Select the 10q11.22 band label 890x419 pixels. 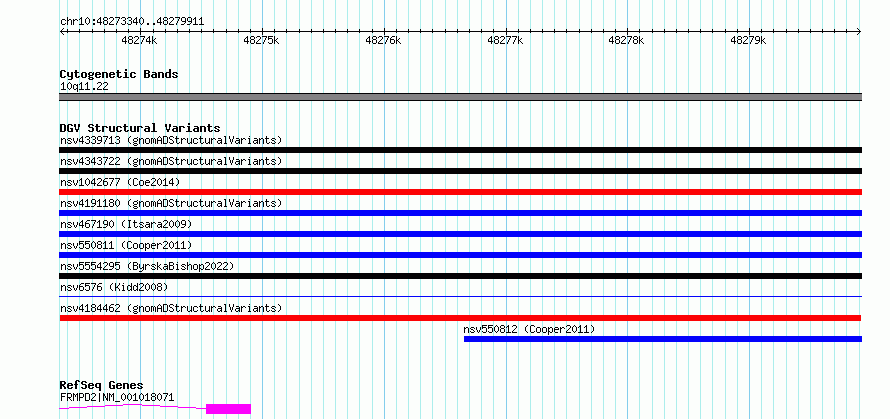[x=84, y=87]
